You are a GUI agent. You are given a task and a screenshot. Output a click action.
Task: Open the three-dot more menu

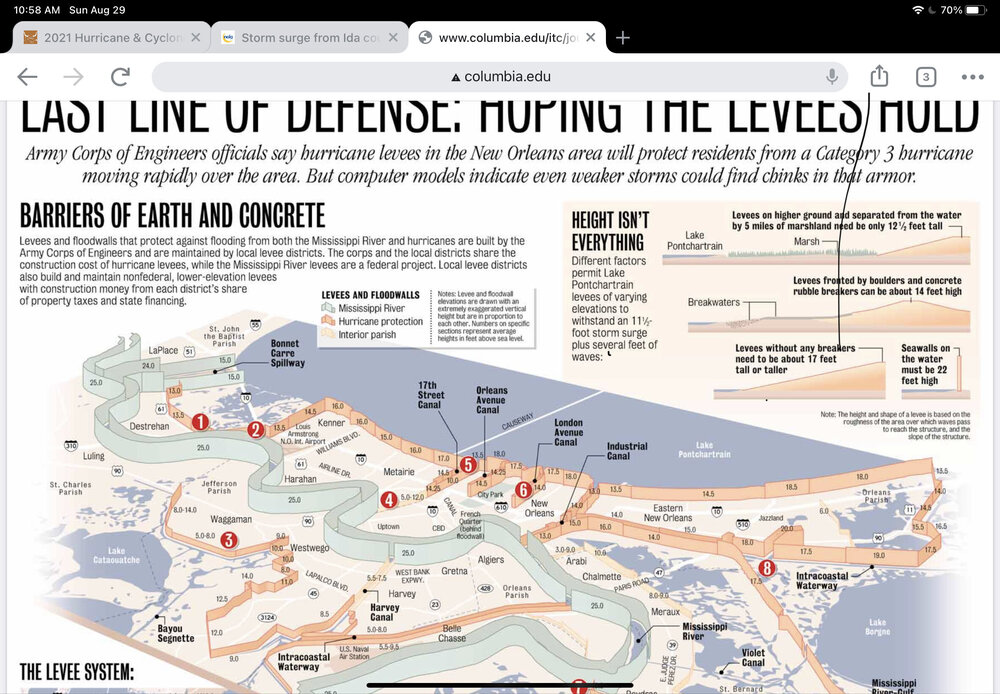(972, 77)
